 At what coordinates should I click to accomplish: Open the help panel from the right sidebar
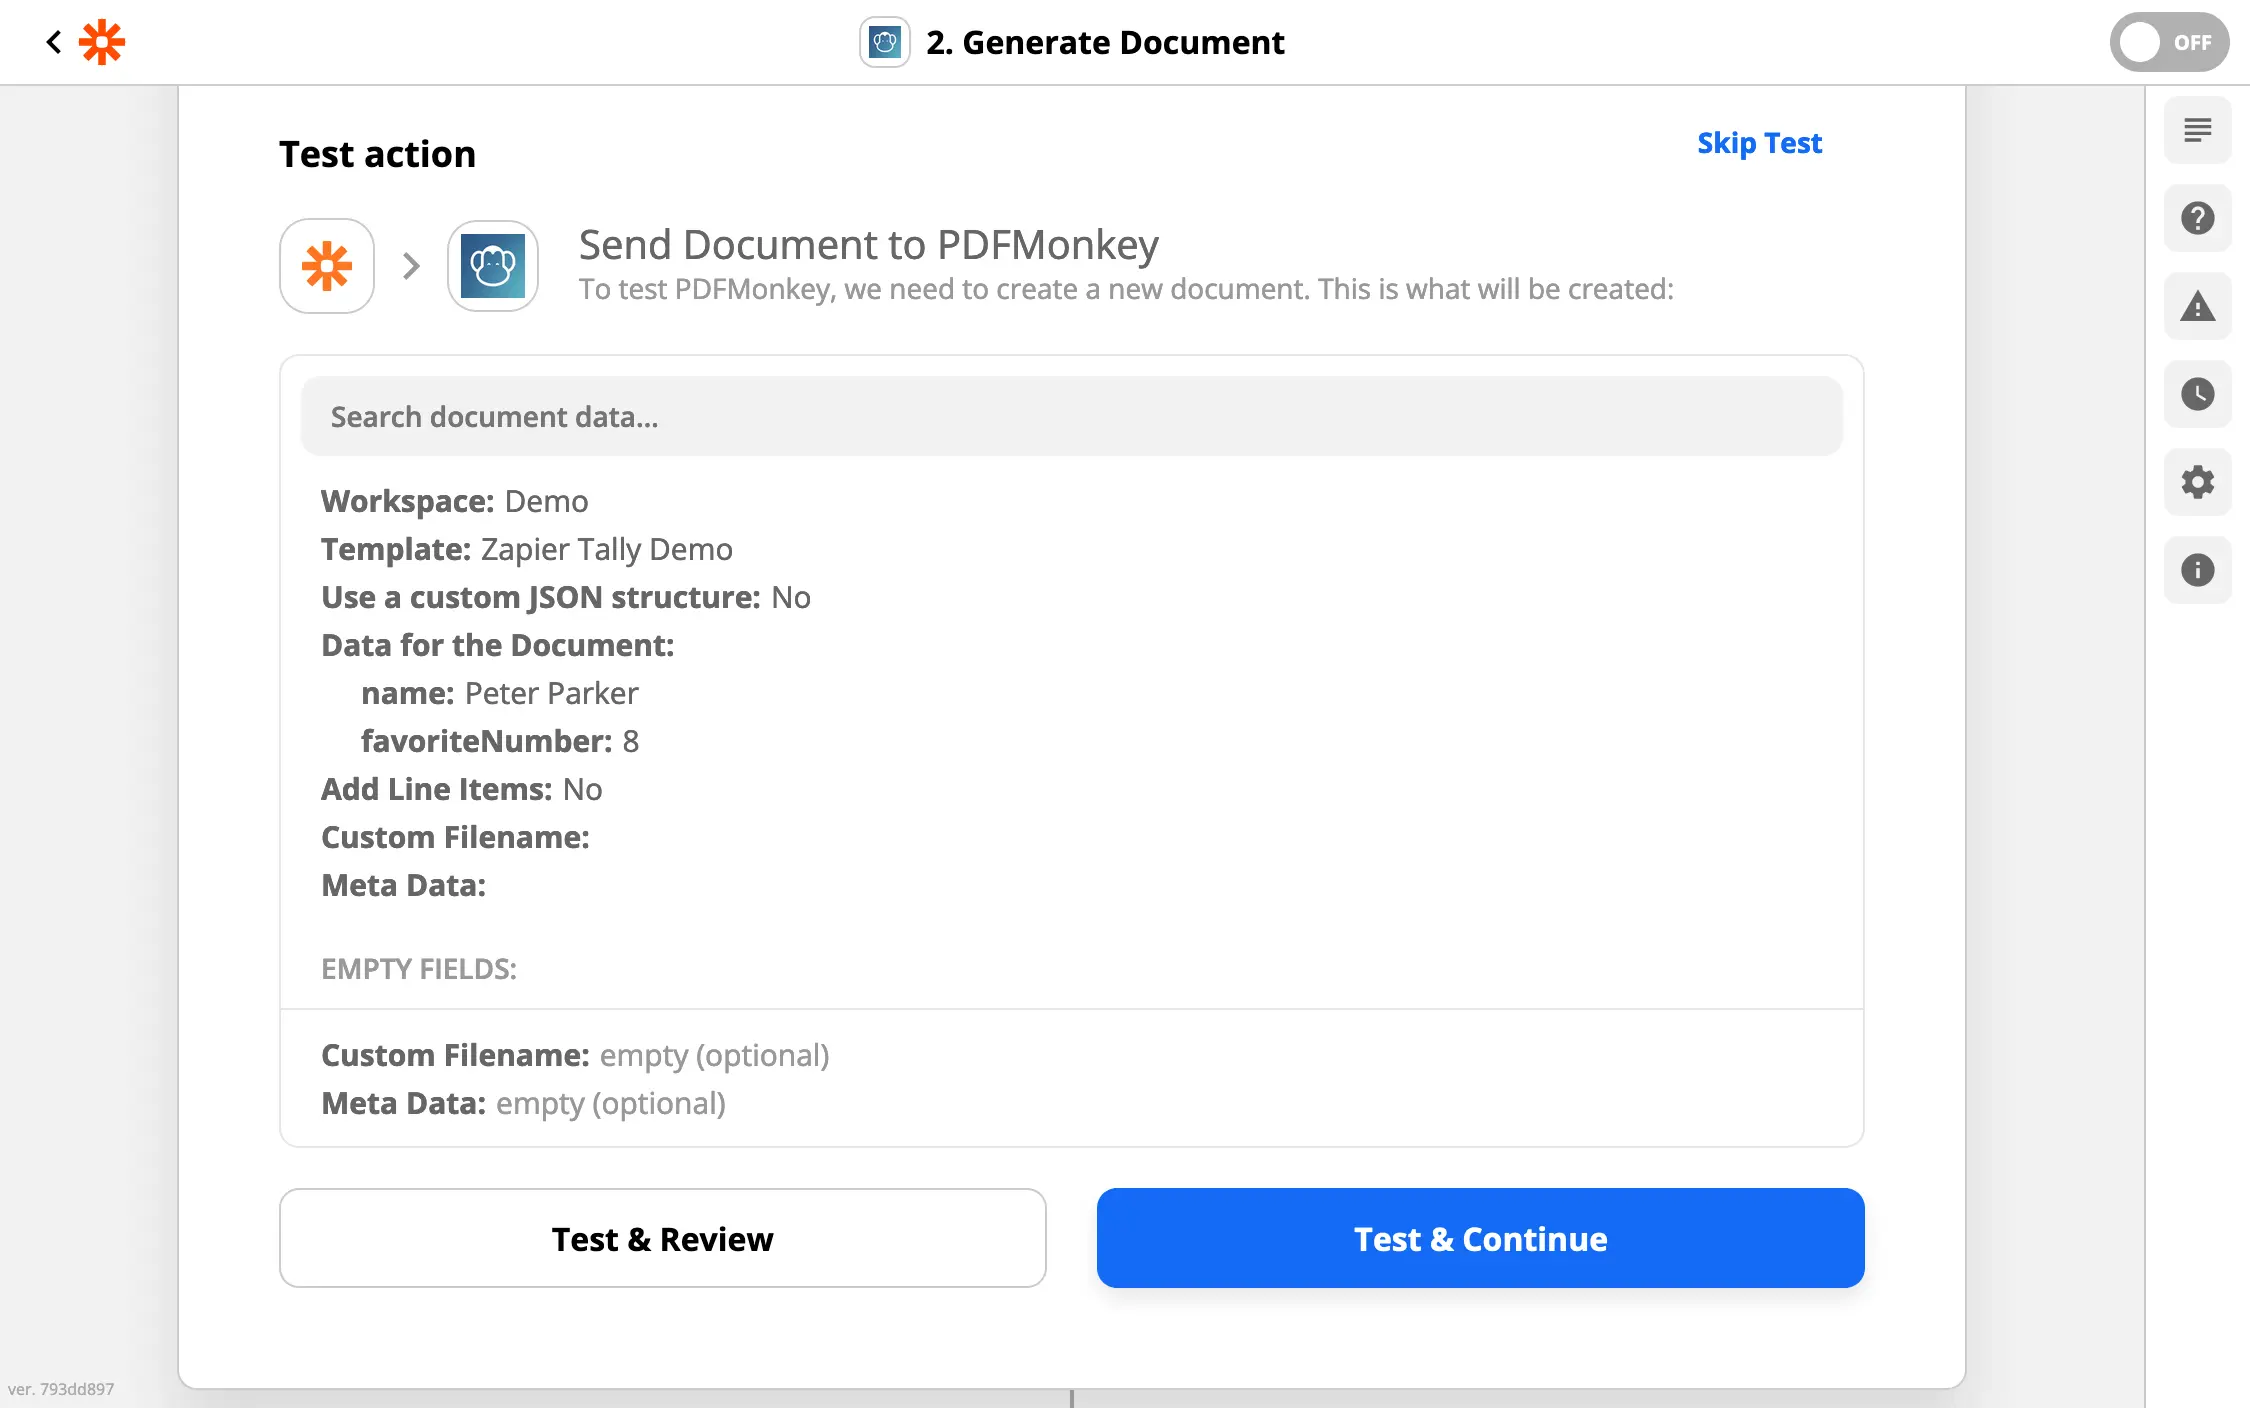point(2197,218)
